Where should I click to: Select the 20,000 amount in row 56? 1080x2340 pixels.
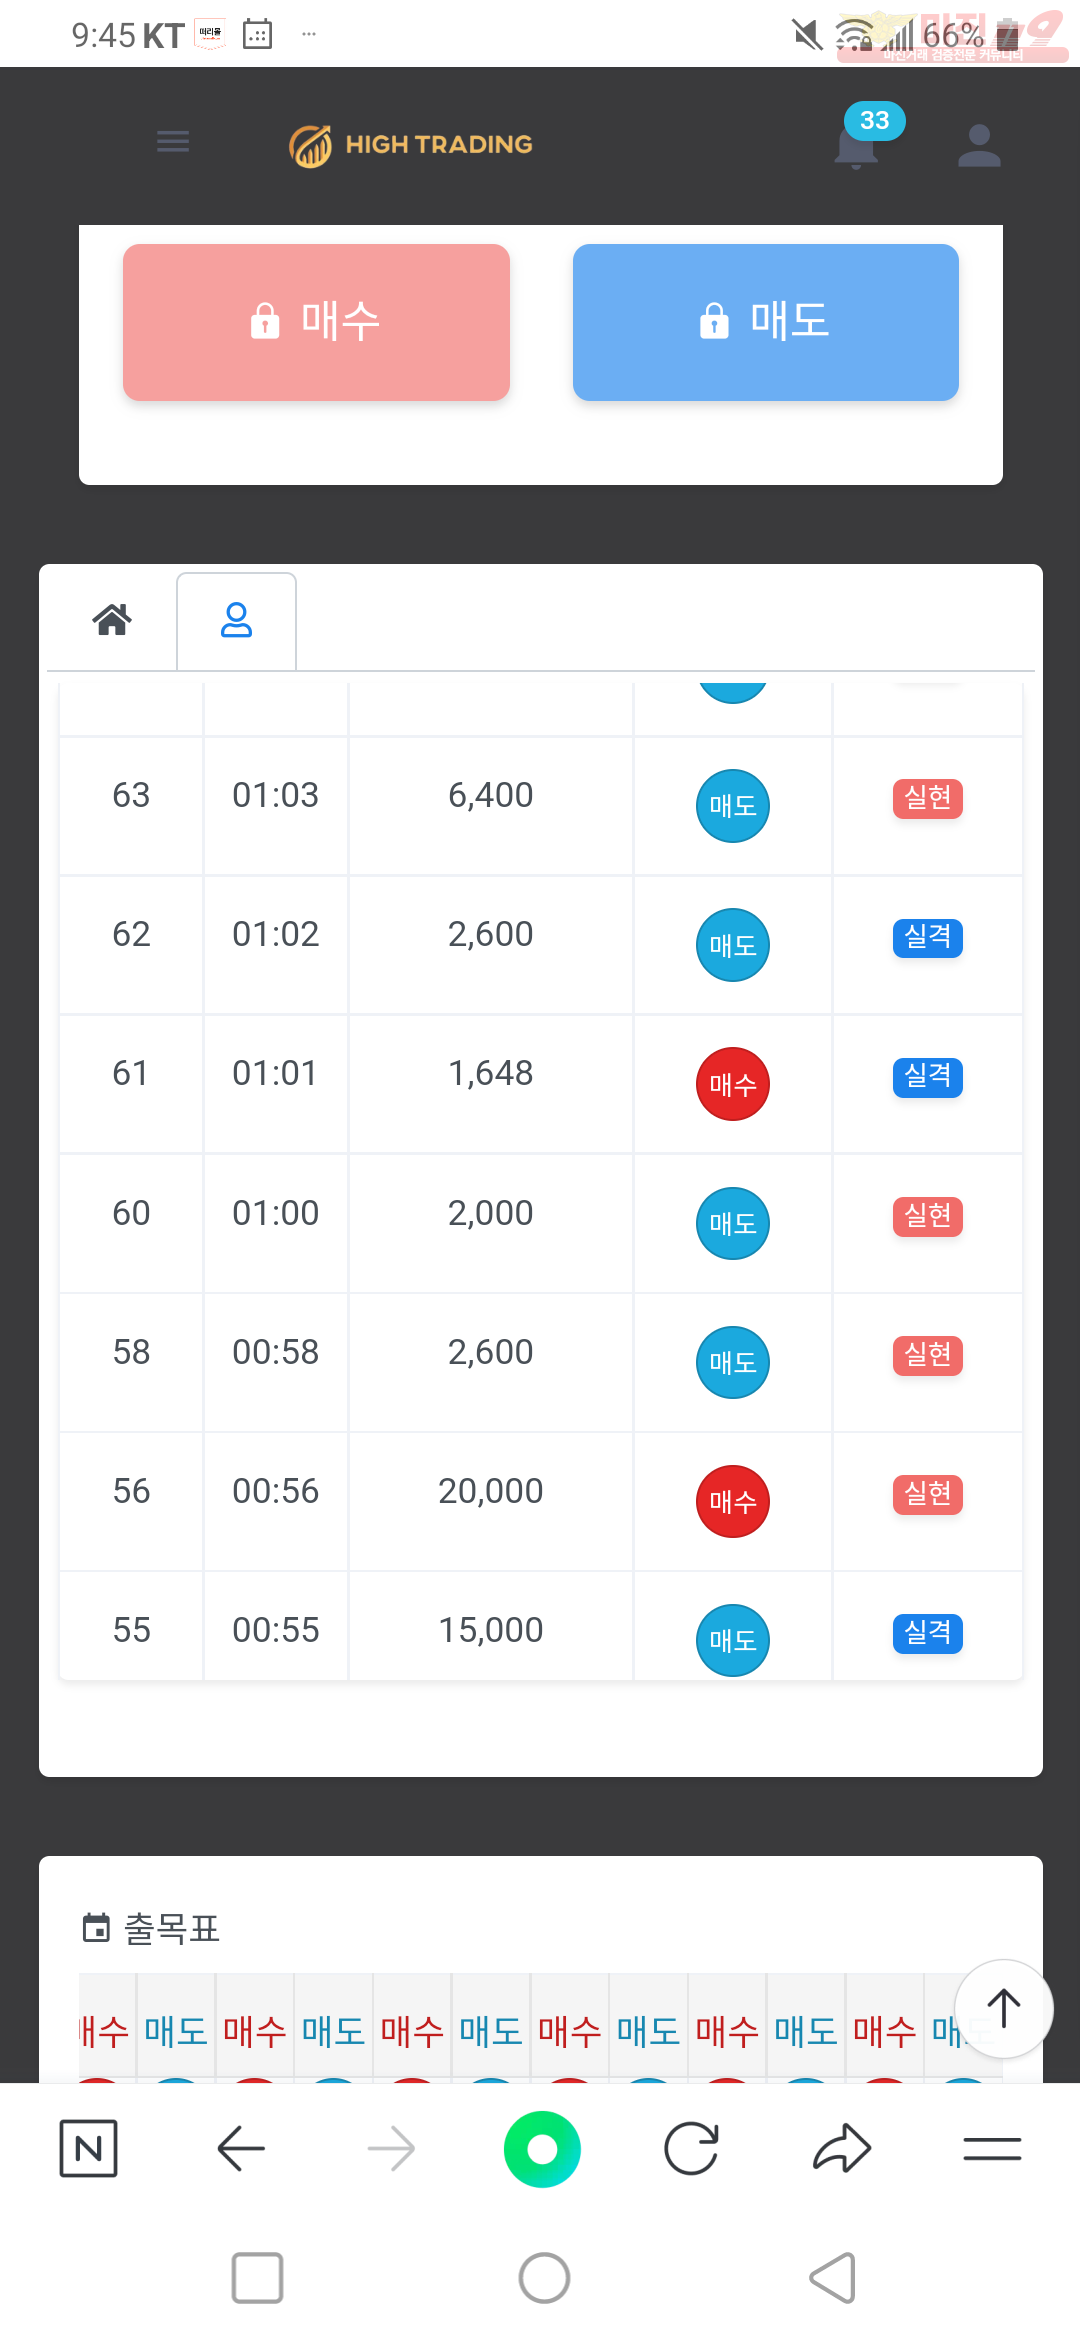[x=491, y=1491]
